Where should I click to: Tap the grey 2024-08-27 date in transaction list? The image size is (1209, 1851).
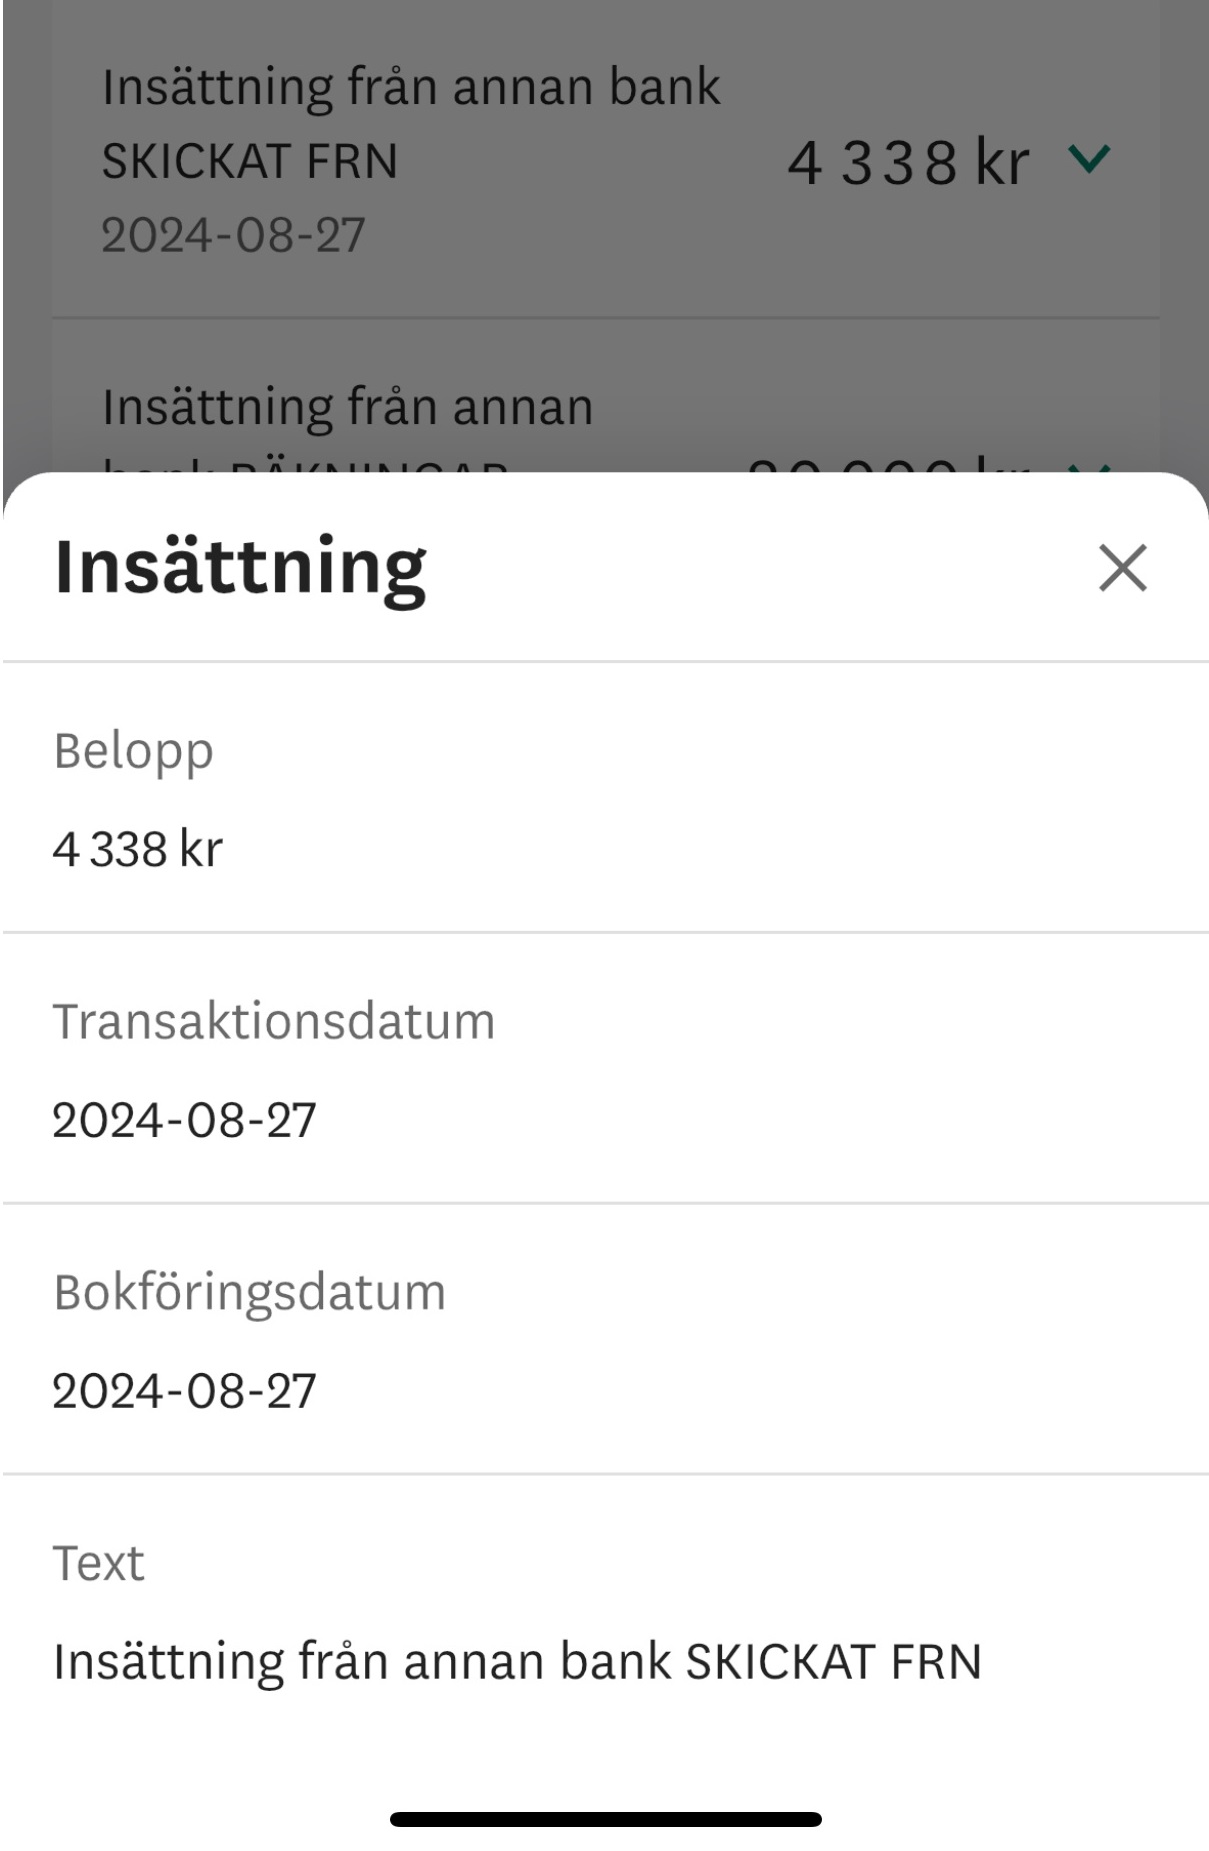[x=233, y=236]
